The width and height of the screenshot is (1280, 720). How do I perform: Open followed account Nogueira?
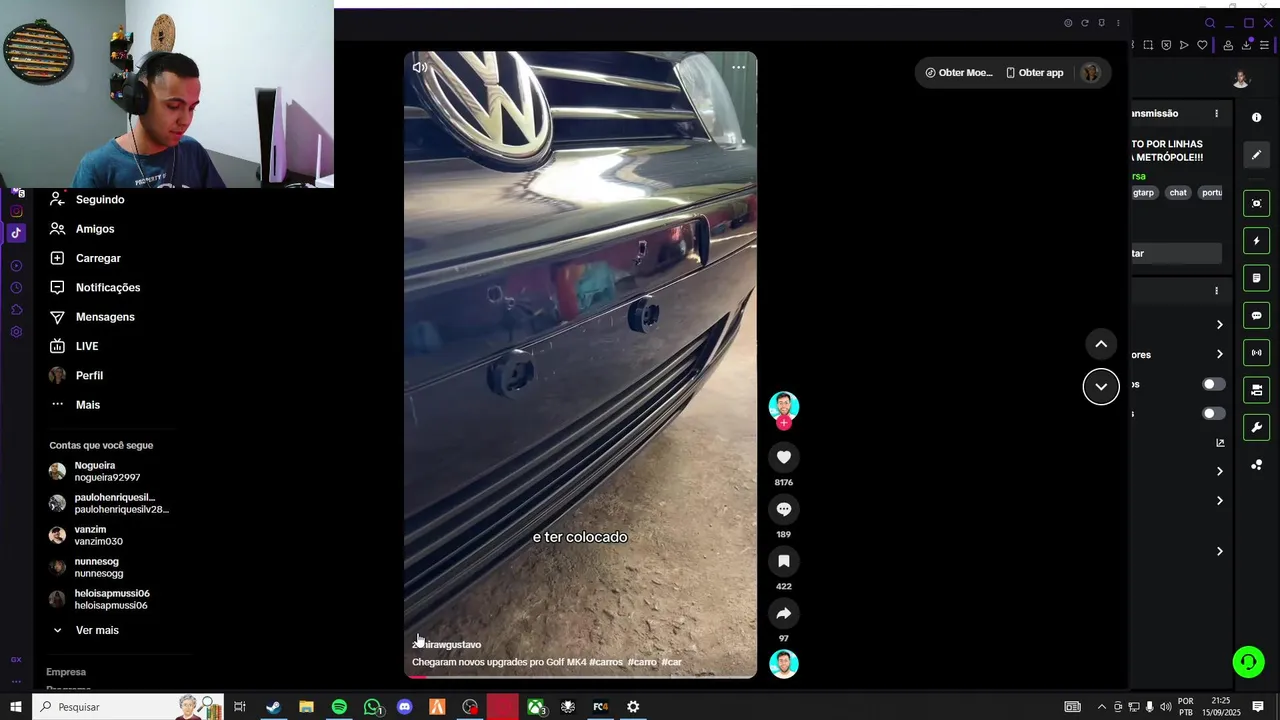(x=95, y=471)
